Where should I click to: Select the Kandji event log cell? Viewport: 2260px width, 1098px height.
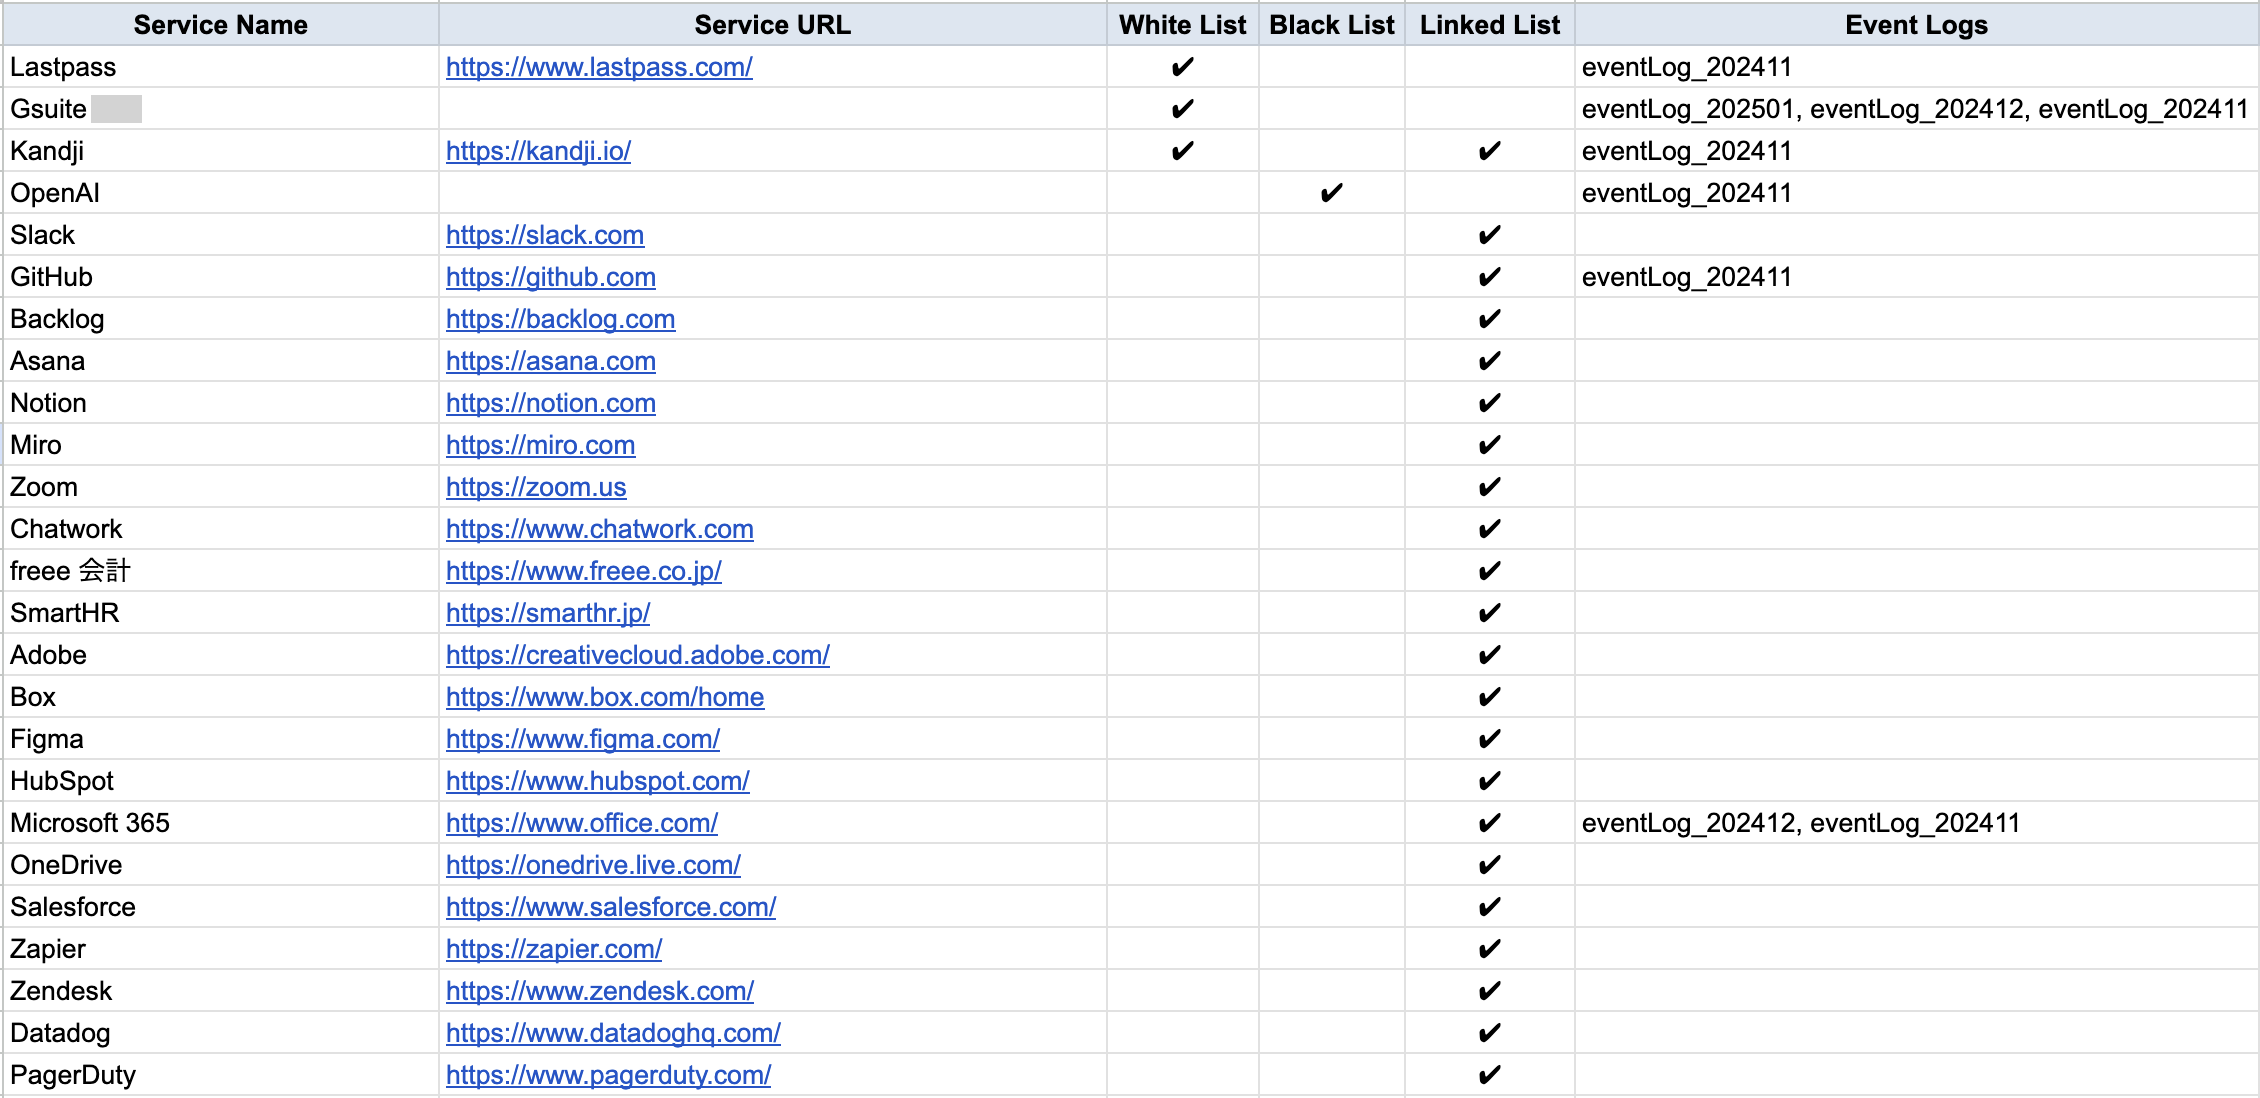[1916, 151]
